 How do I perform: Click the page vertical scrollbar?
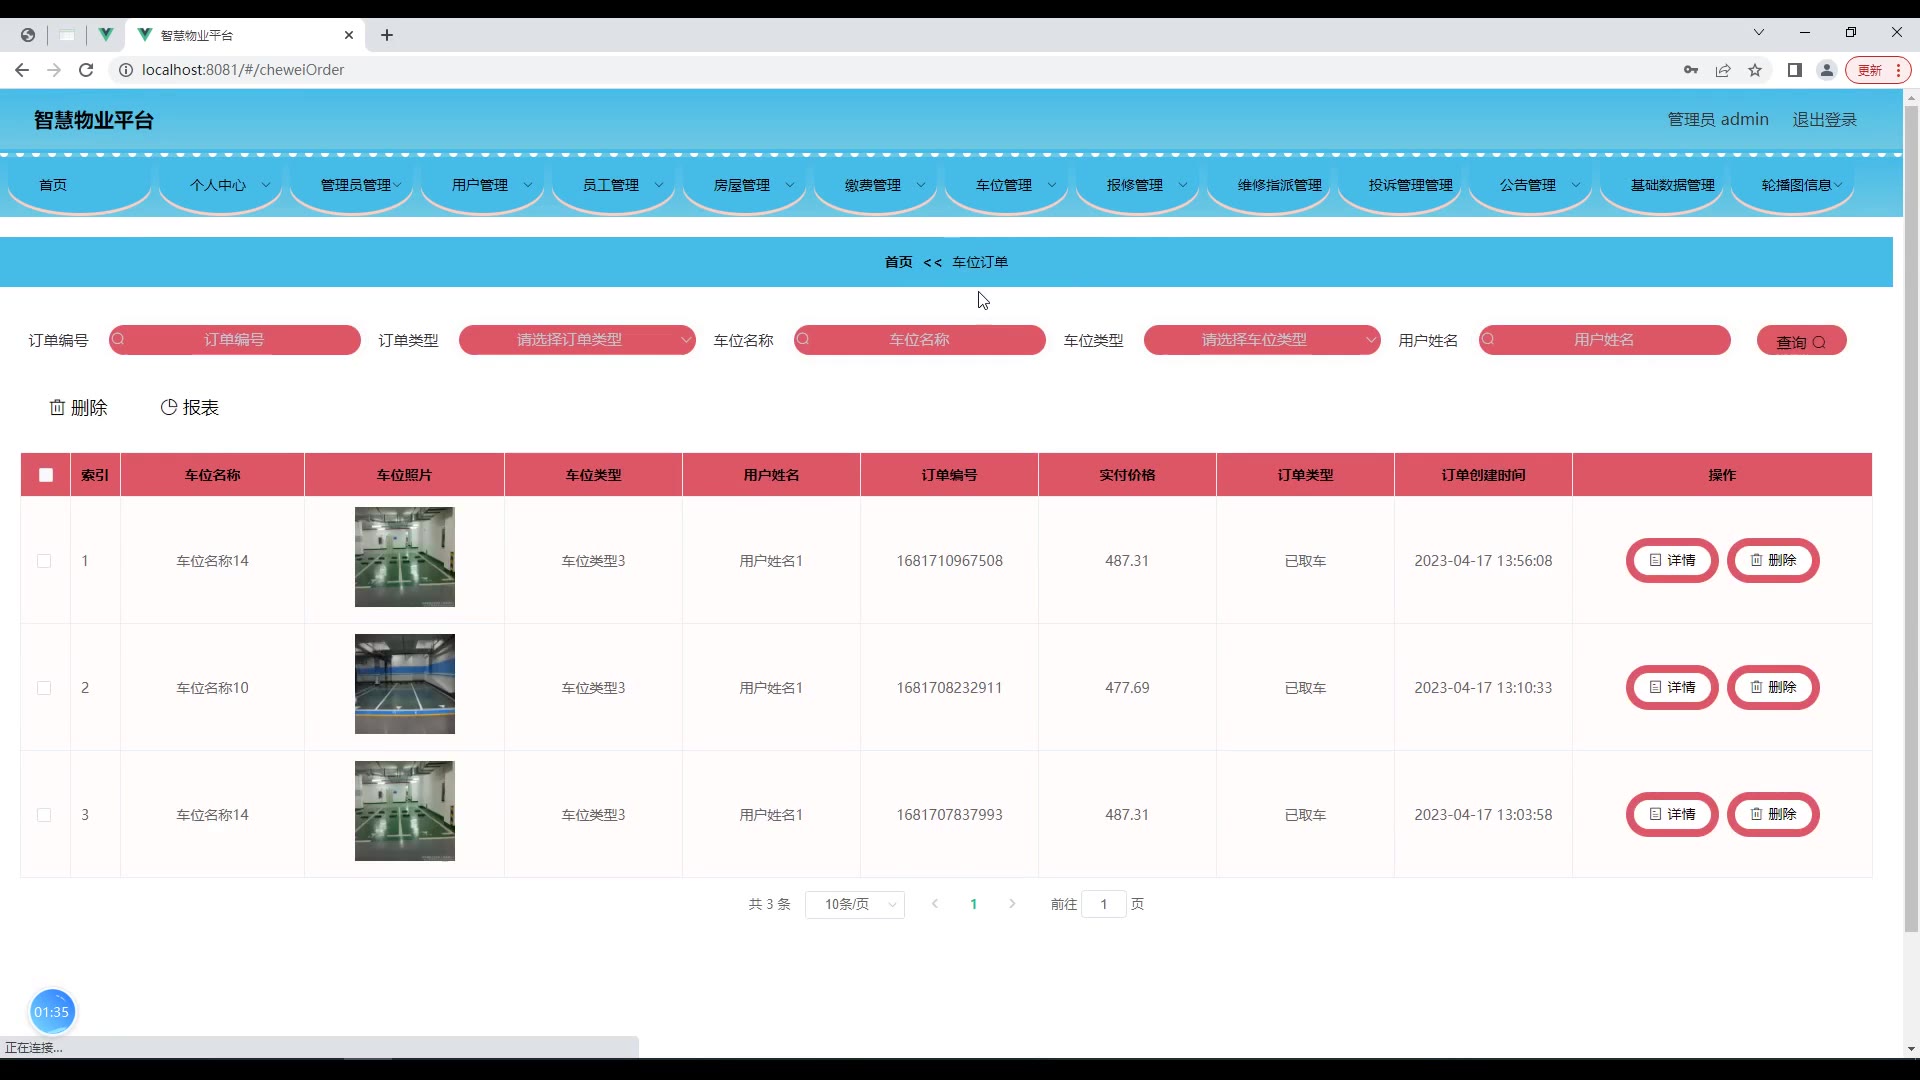(x=1910, y=500)
